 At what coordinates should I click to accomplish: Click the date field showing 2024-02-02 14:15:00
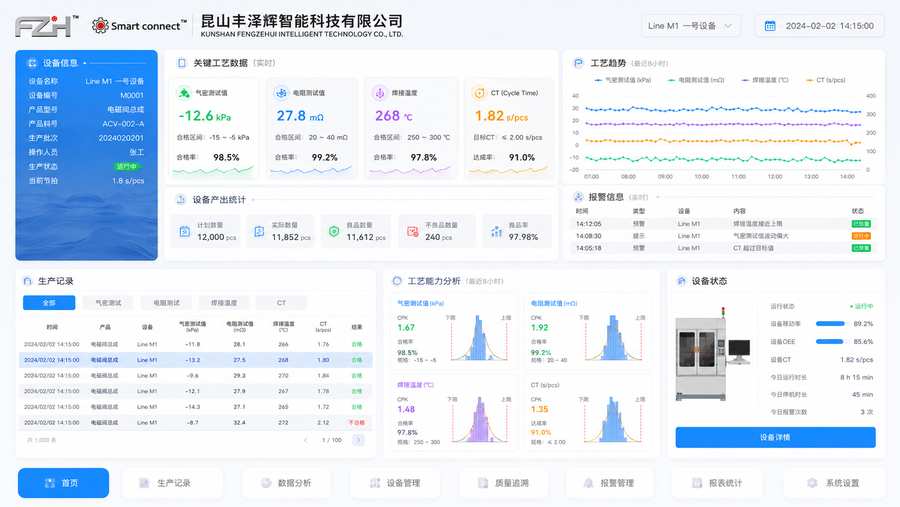tap(820, 26)
